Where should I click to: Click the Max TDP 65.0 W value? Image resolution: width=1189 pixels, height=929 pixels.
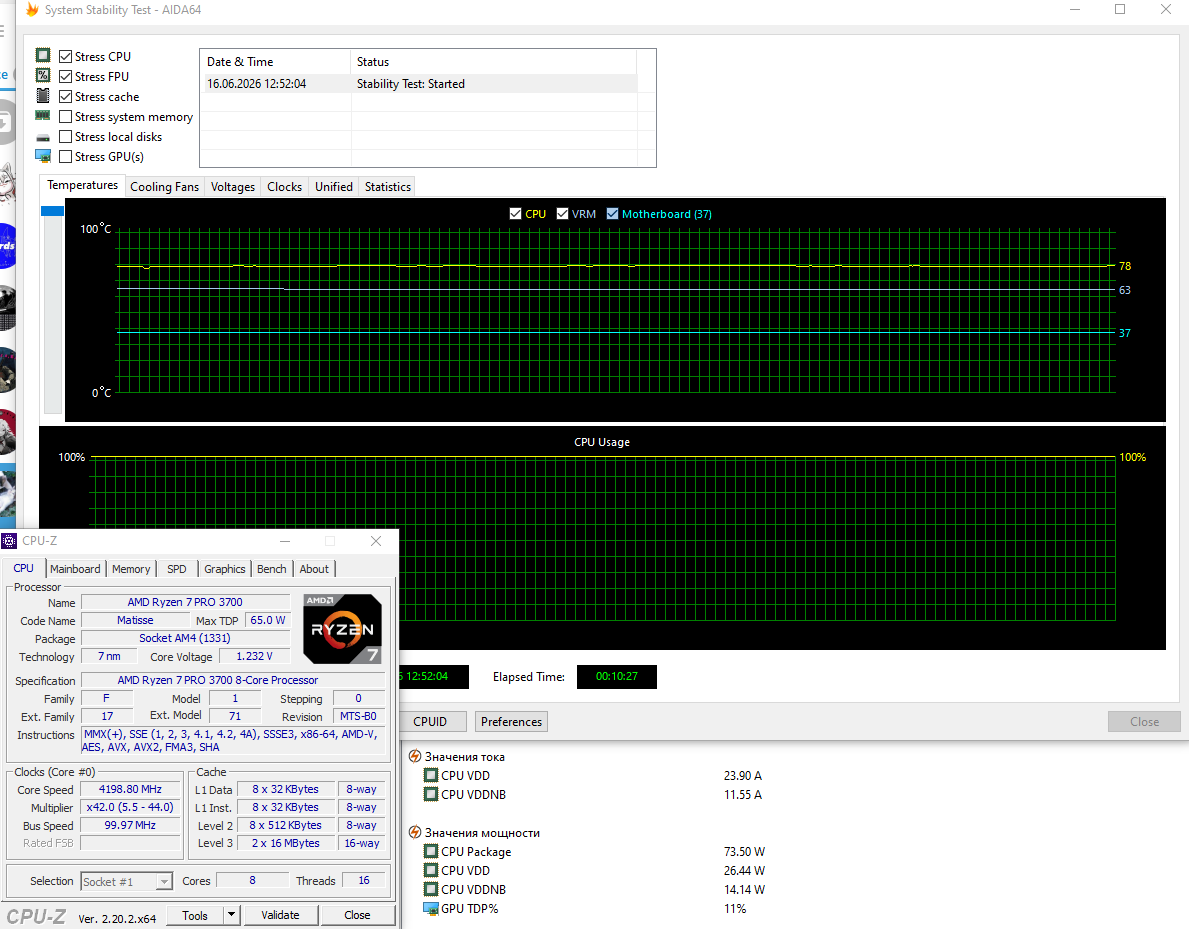coord(268,620)
